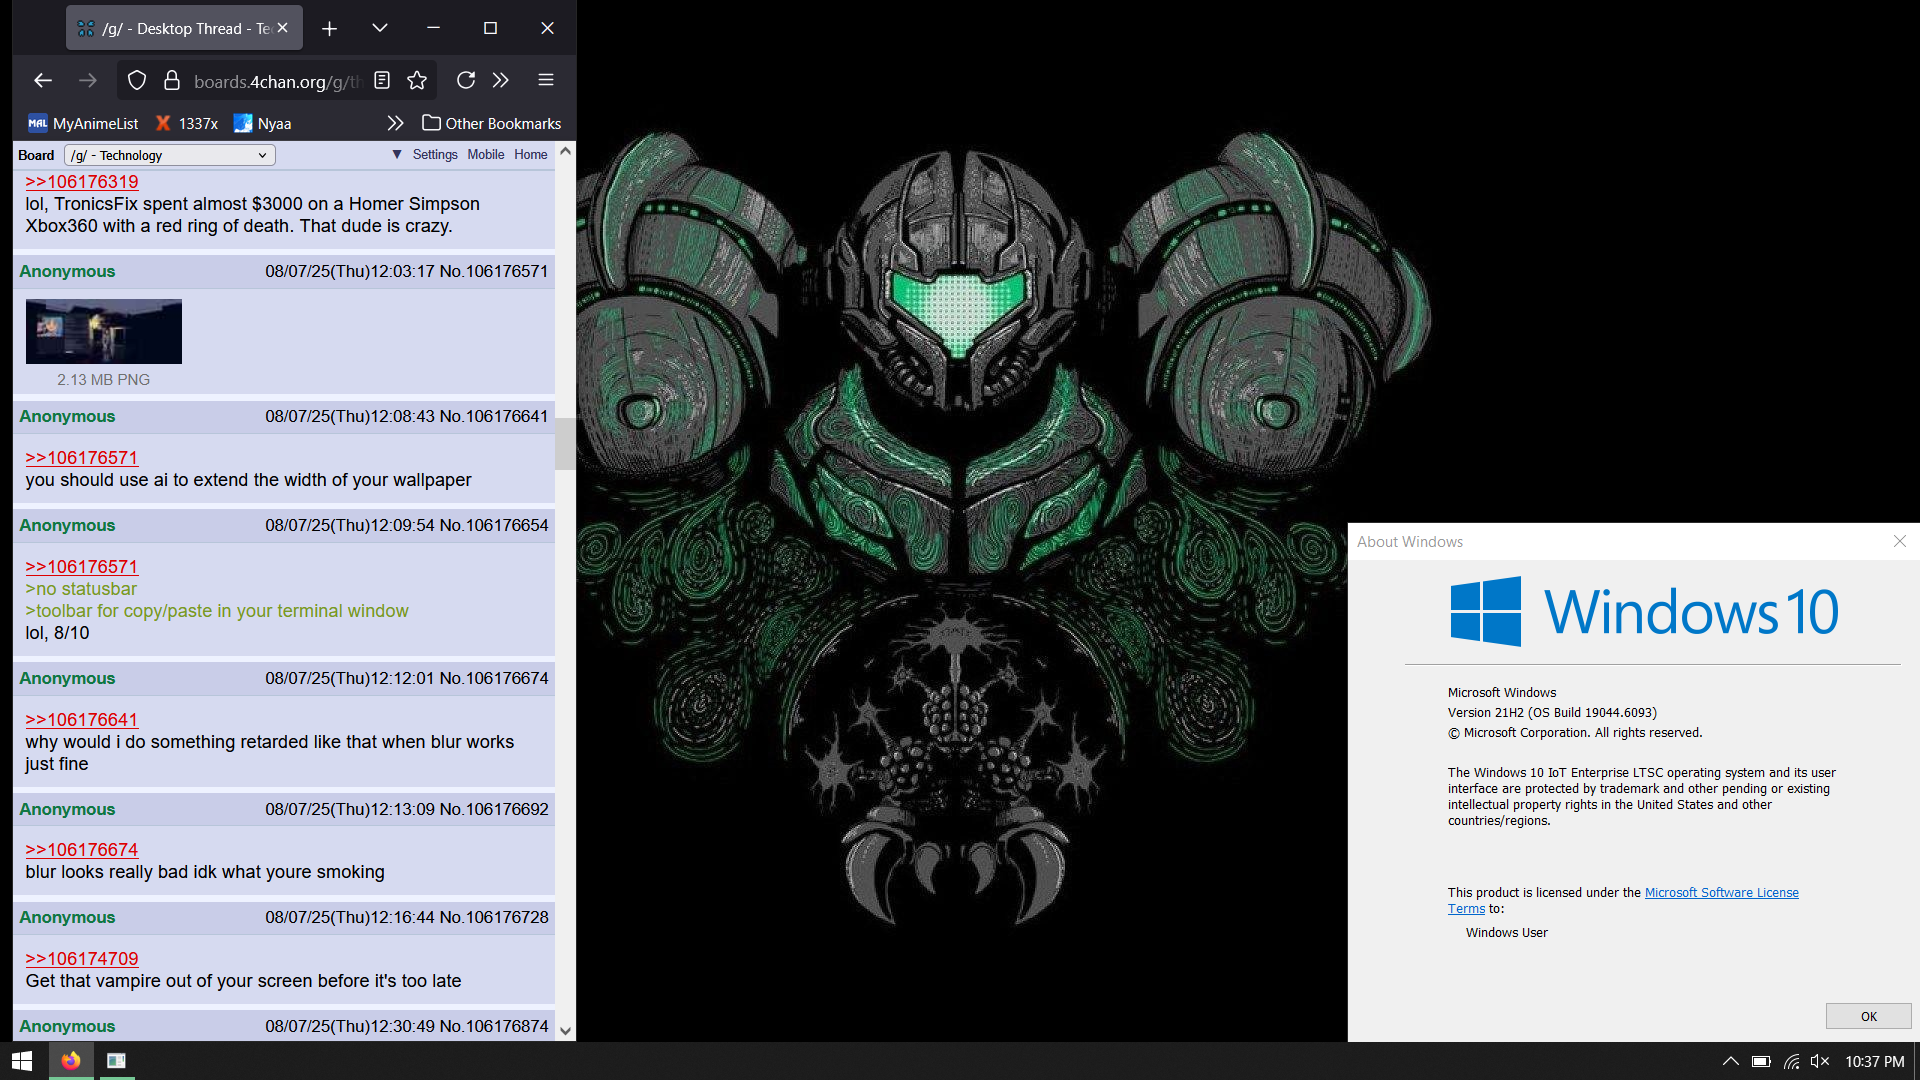Expand the 2.13 MB PNG thumbnail image
The width and height of the screenshot is (1920, 1080).
pyautogui.click(x=104, y=331)
